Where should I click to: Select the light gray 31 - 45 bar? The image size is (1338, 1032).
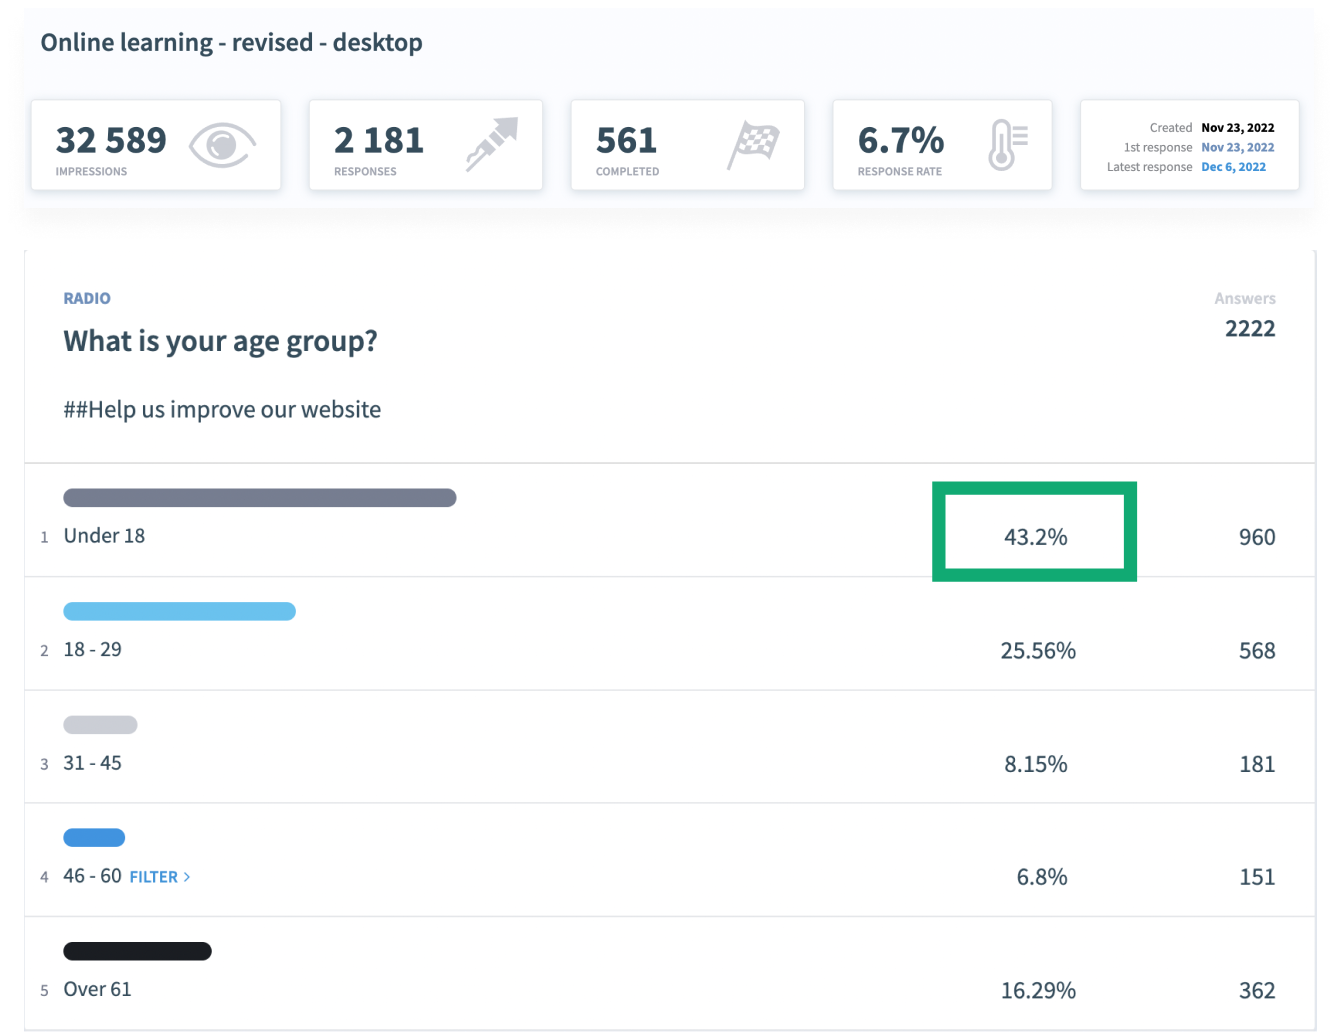(x=100, y=724)
